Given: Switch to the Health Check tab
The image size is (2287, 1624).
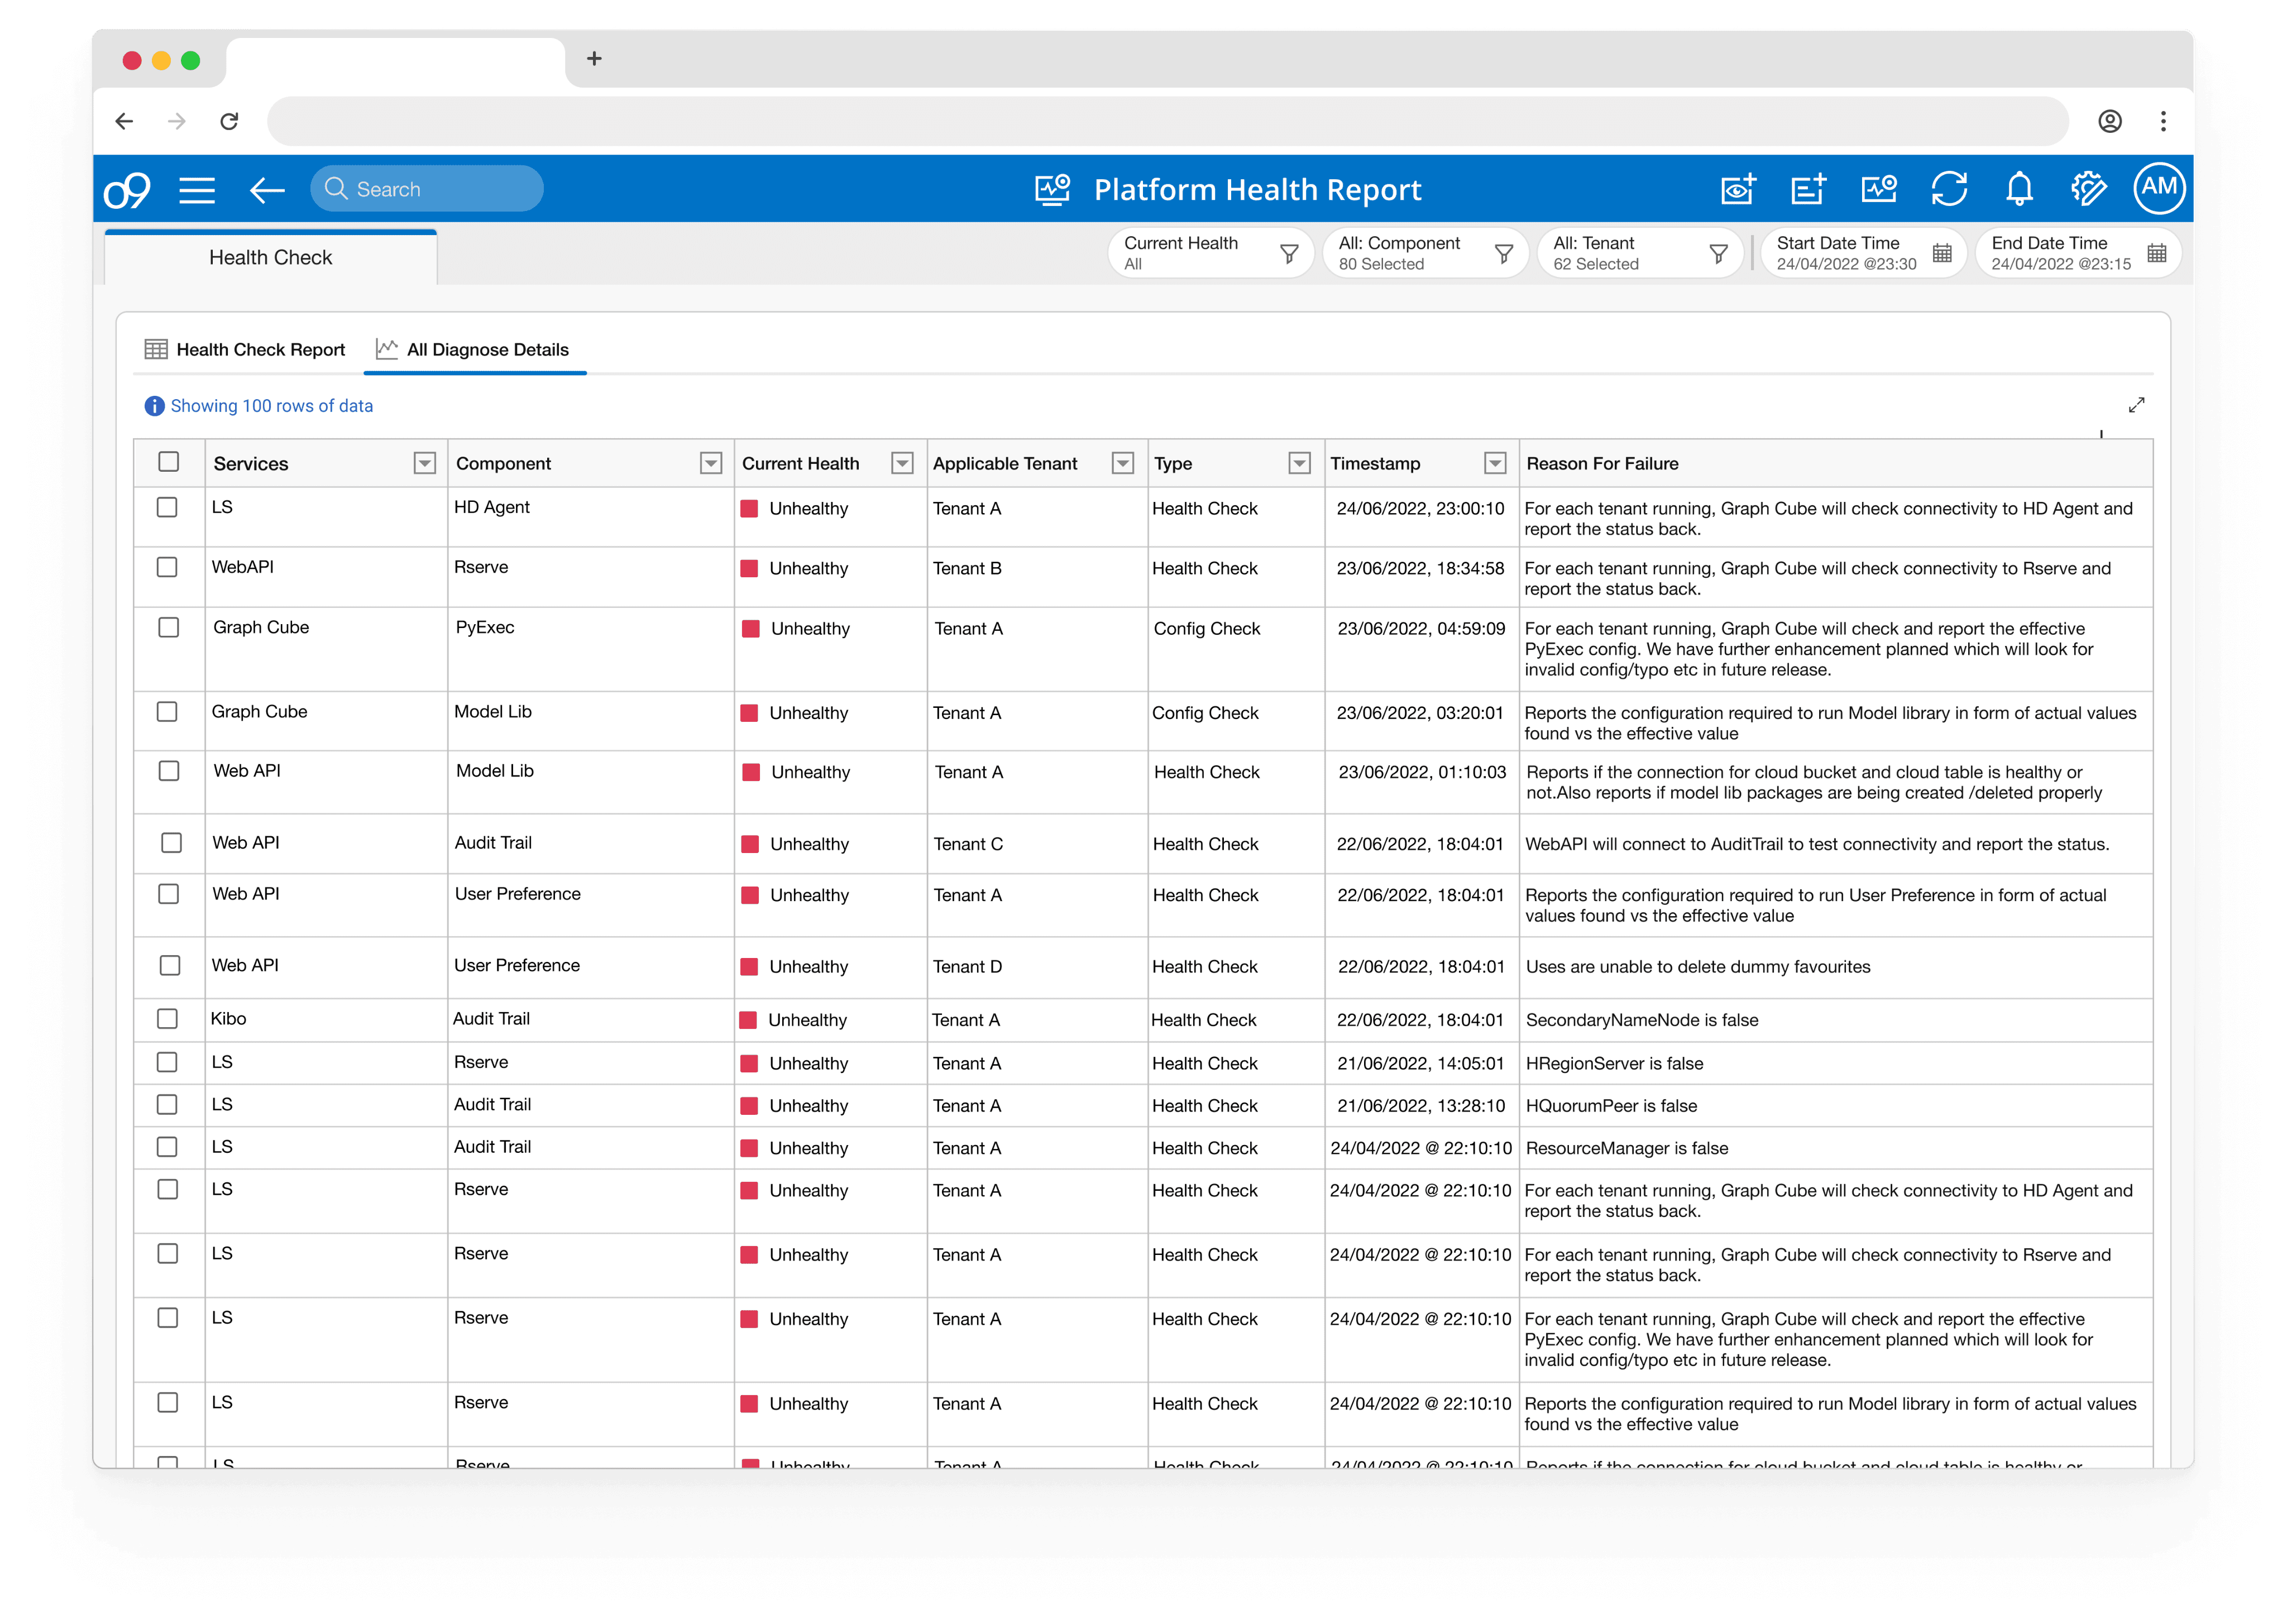Looking at the screenshot, I should click(x=270, y=258).
